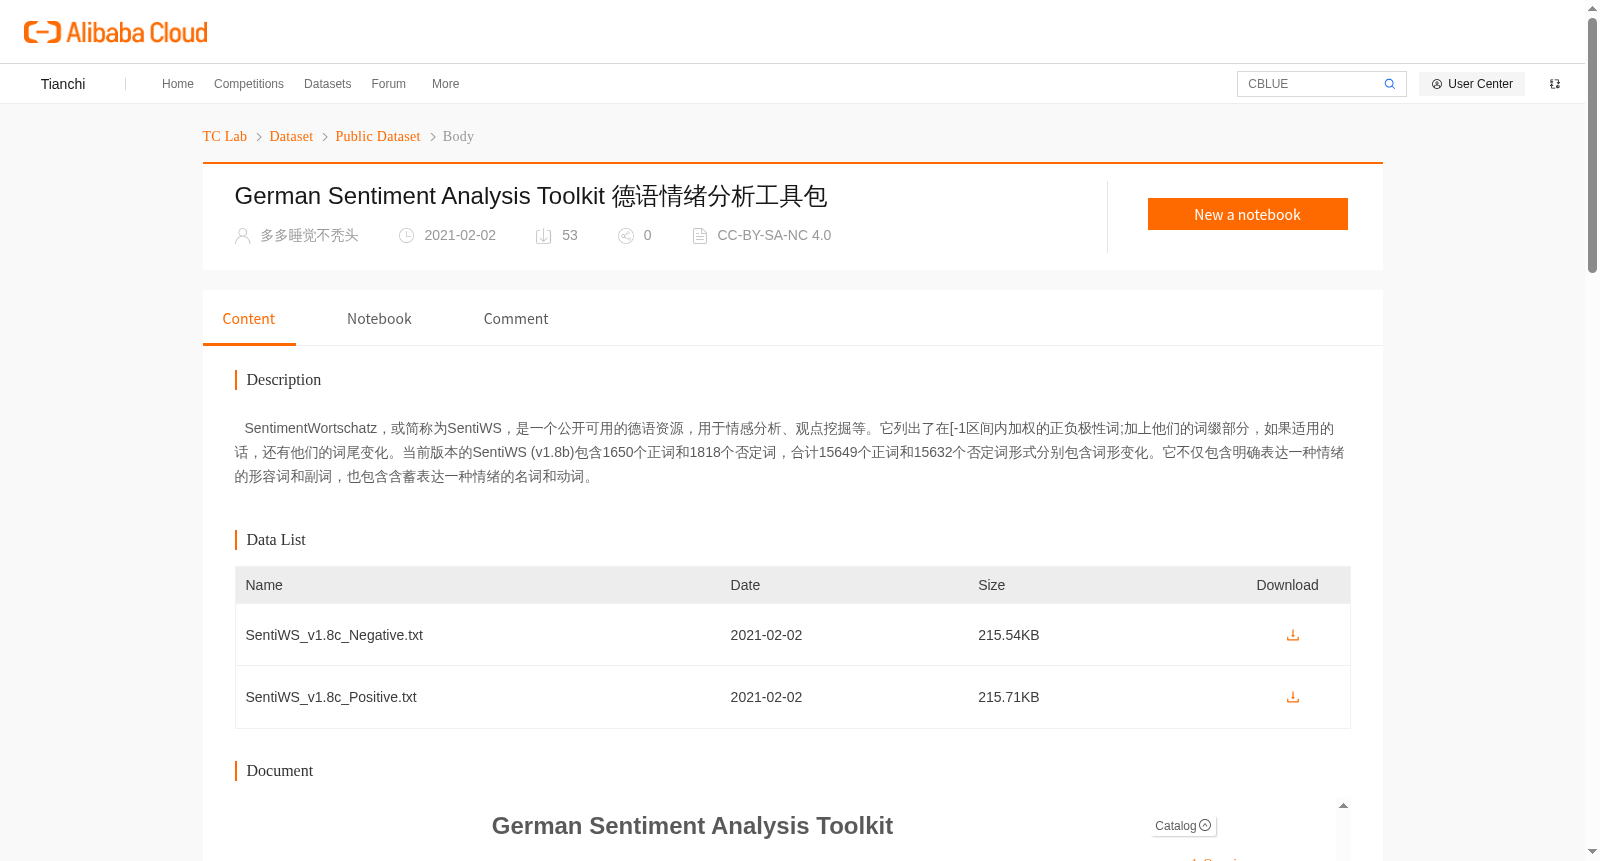Open the More menu

[446, 84]
